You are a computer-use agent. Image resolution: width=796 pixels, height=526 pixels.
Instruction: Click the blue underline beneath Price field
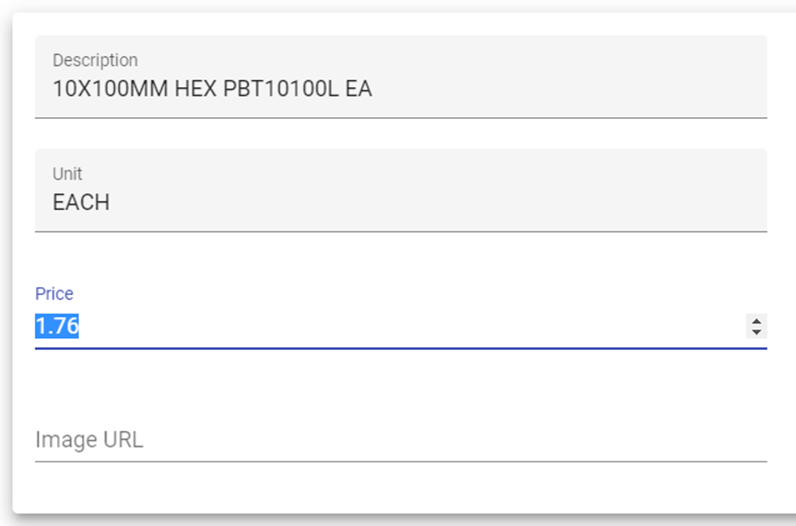coord(400,348)
